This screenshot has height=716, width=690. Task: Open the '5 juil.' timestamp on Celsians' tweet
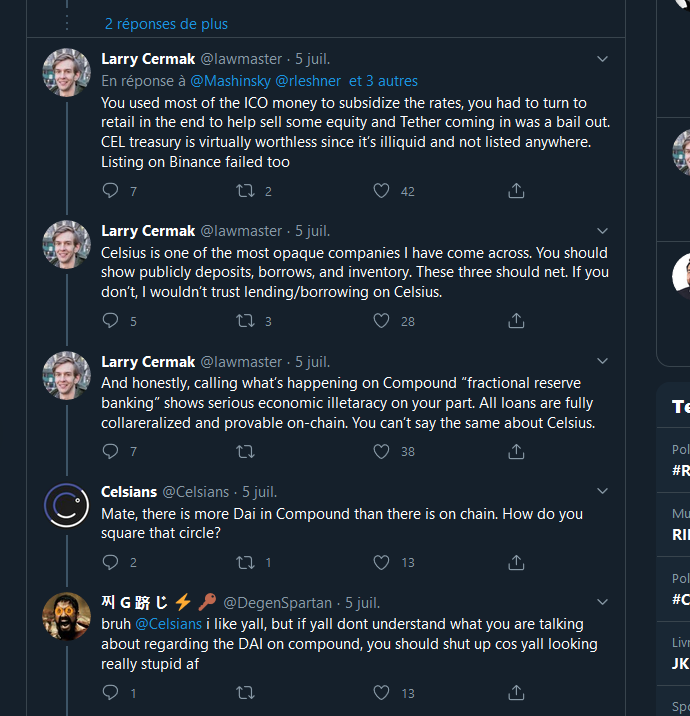(260, 492)
